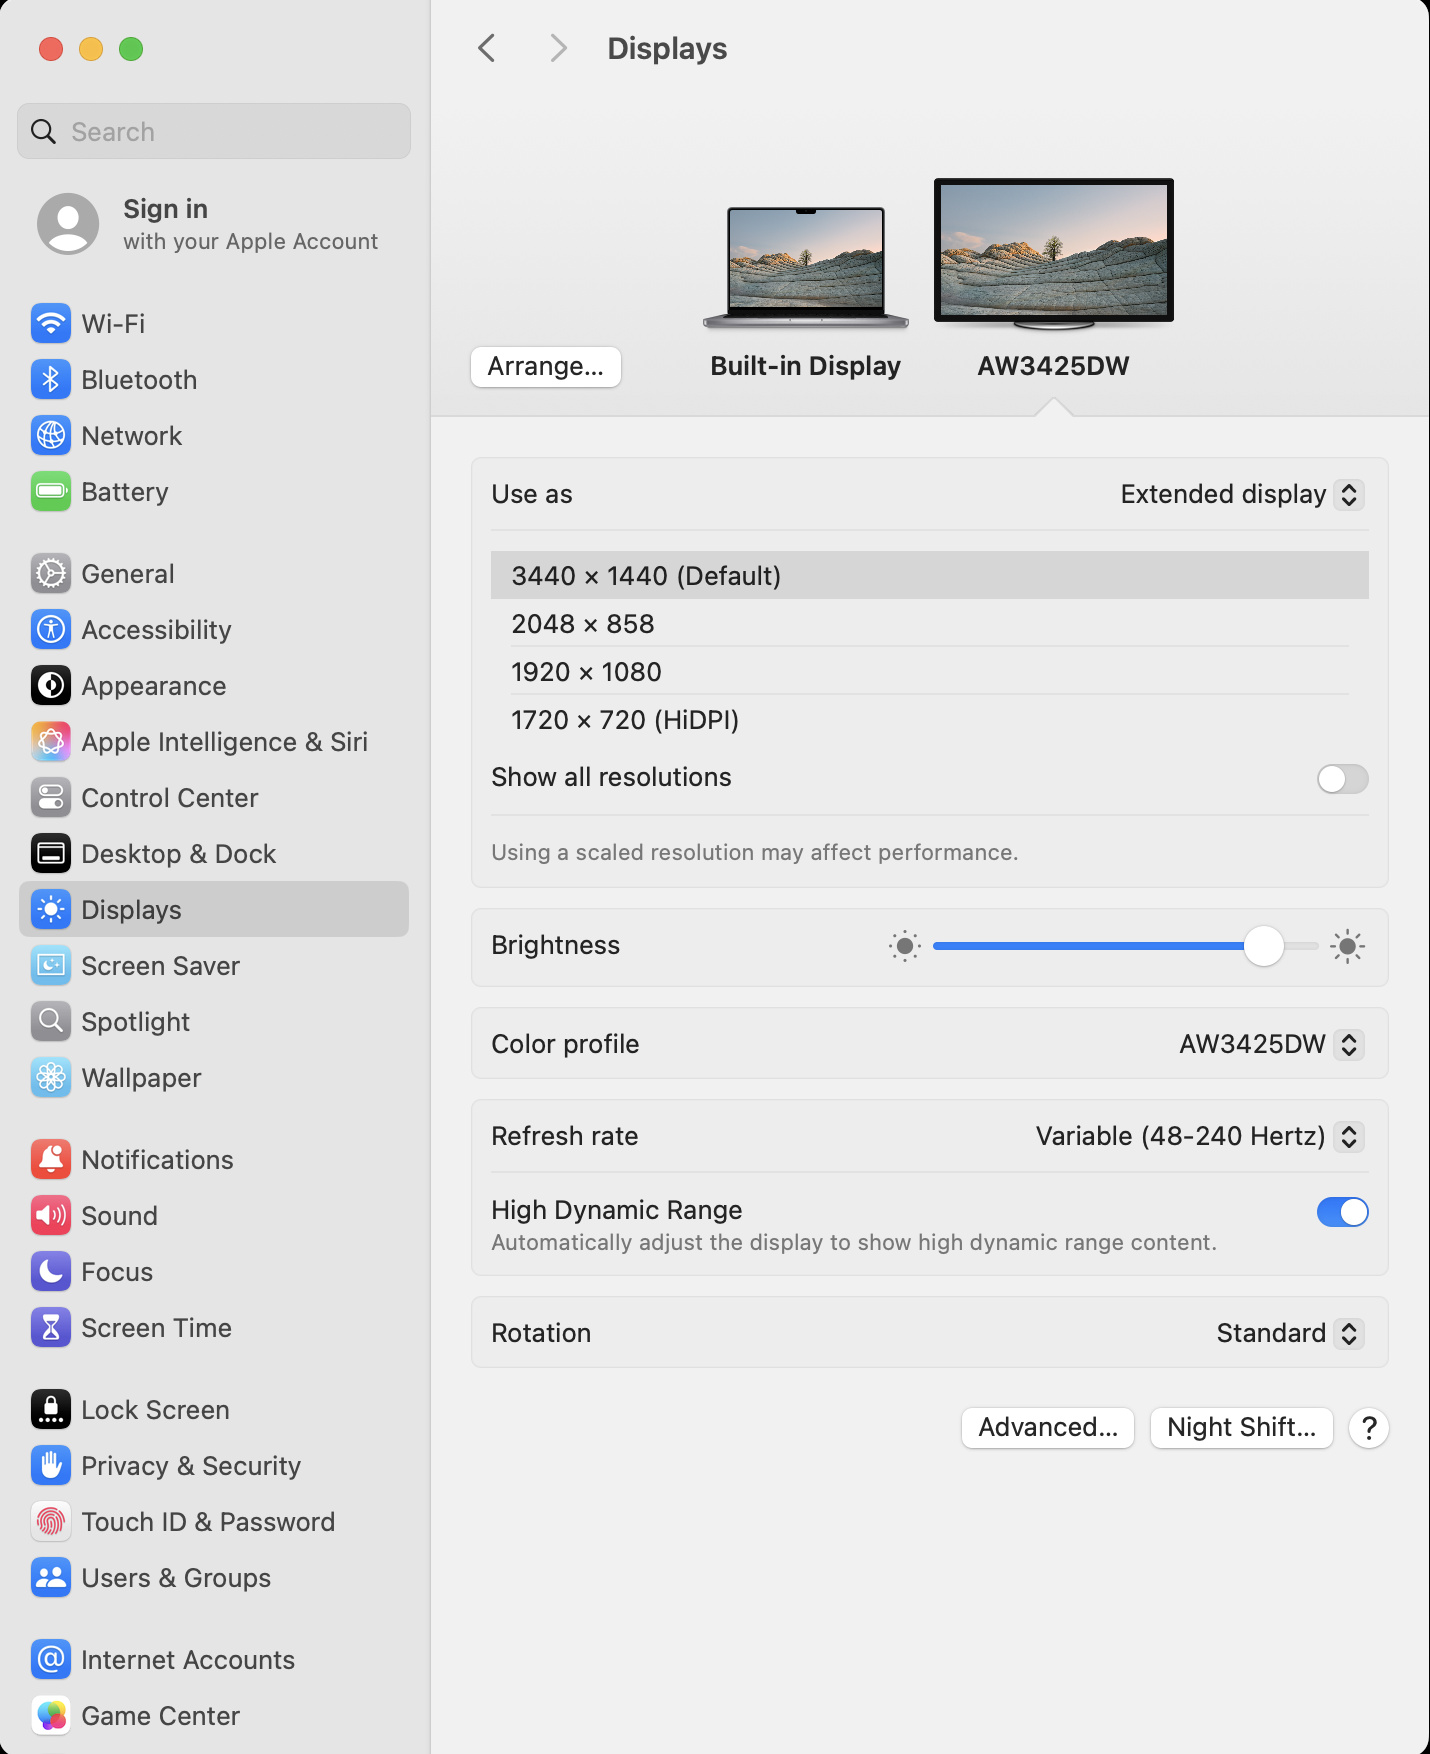Click the Search field in sidebar
This screenshot has height=1754, width=1430.
point(214,131)
